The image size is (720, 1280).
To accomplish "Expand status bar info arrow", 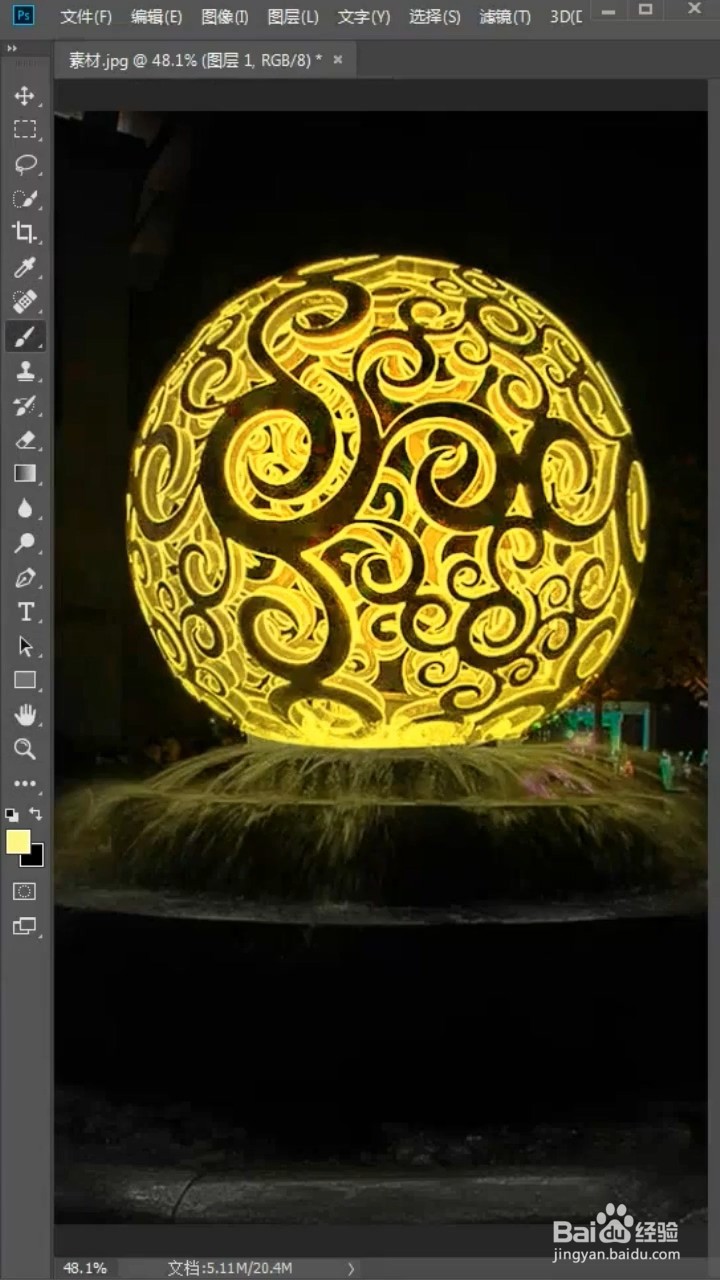I will [x=351, y=1268].
